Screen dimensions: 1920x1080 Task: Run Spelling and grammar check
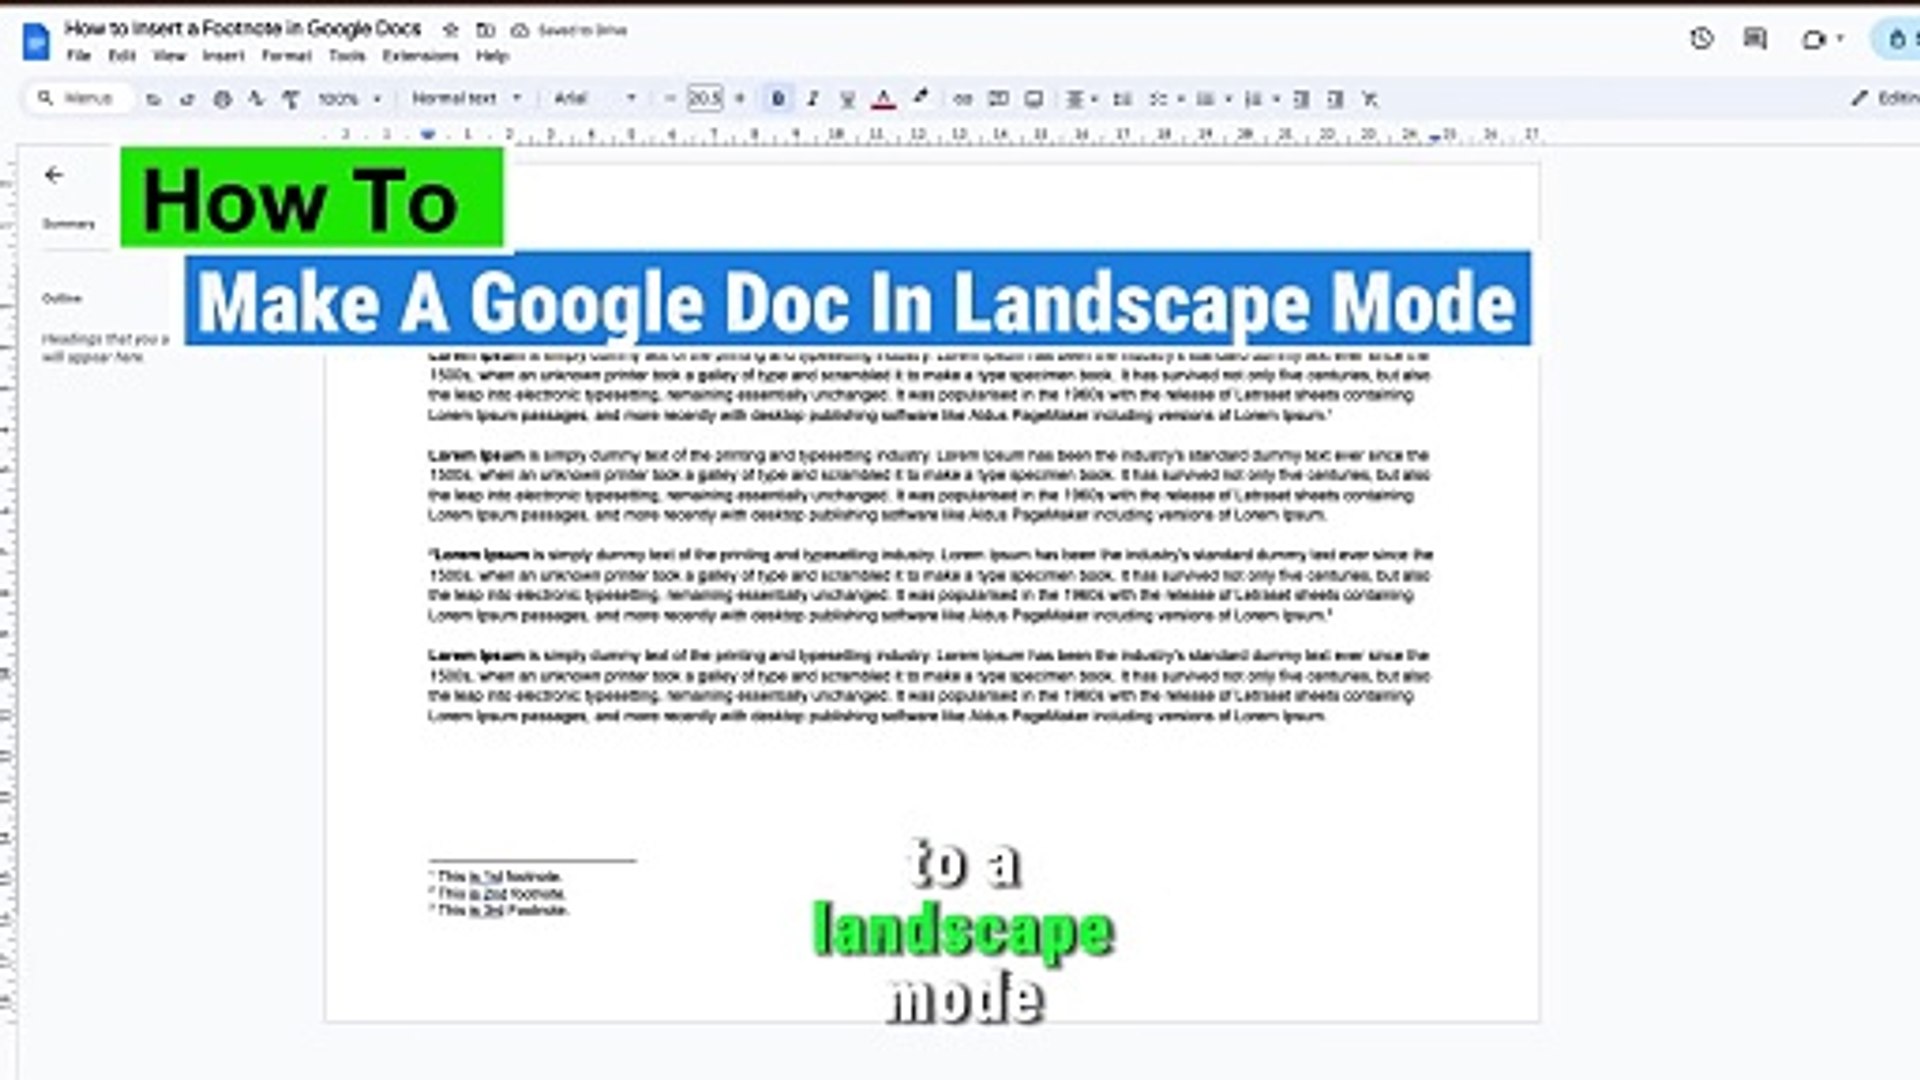(256, 99)
